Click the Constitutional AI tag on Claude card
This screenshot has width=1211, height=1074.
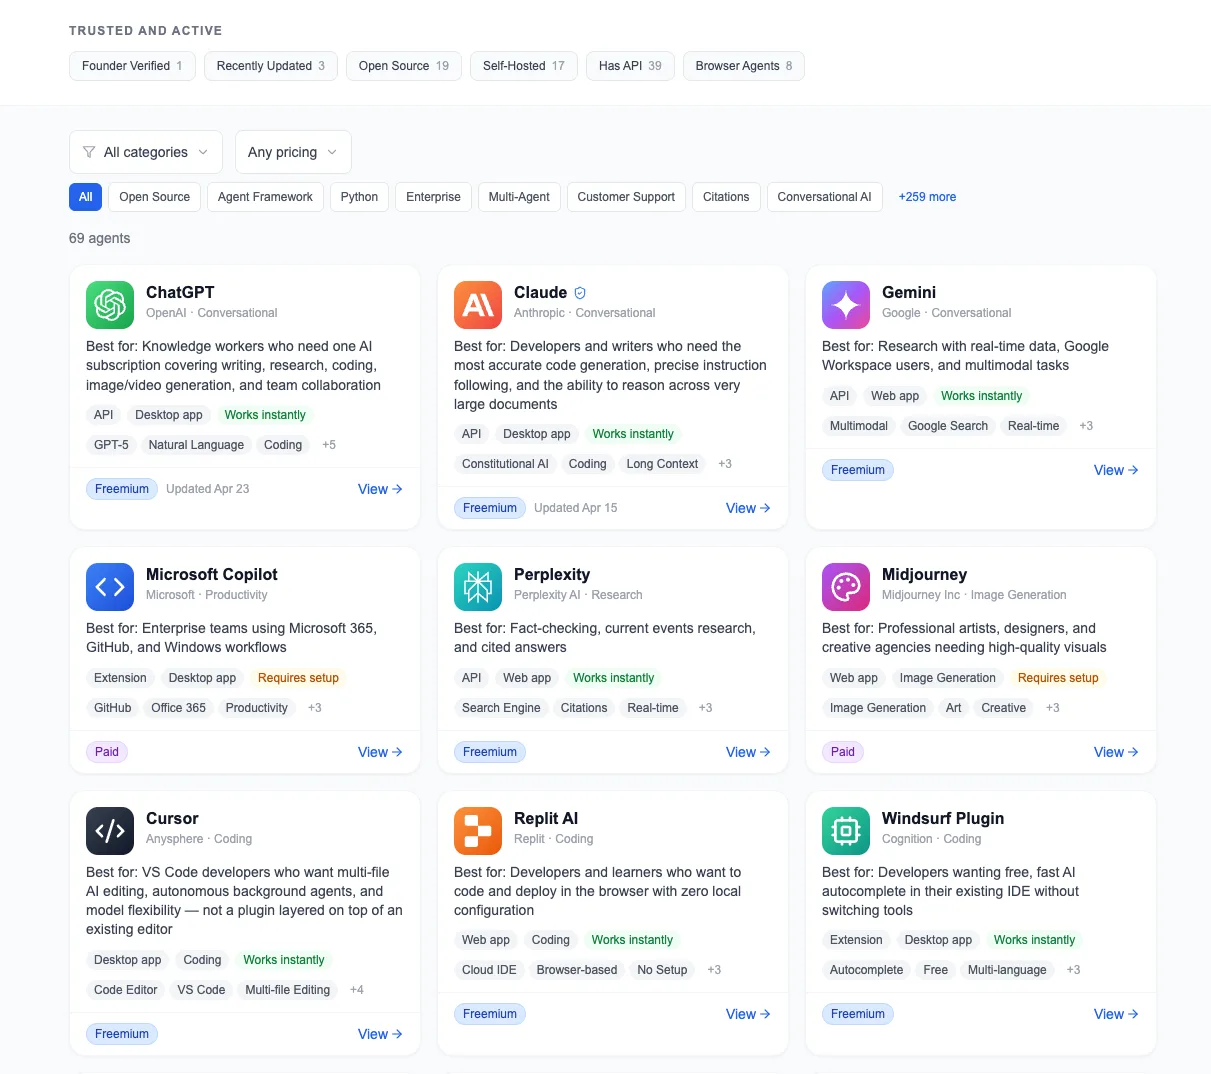point(505,464)
